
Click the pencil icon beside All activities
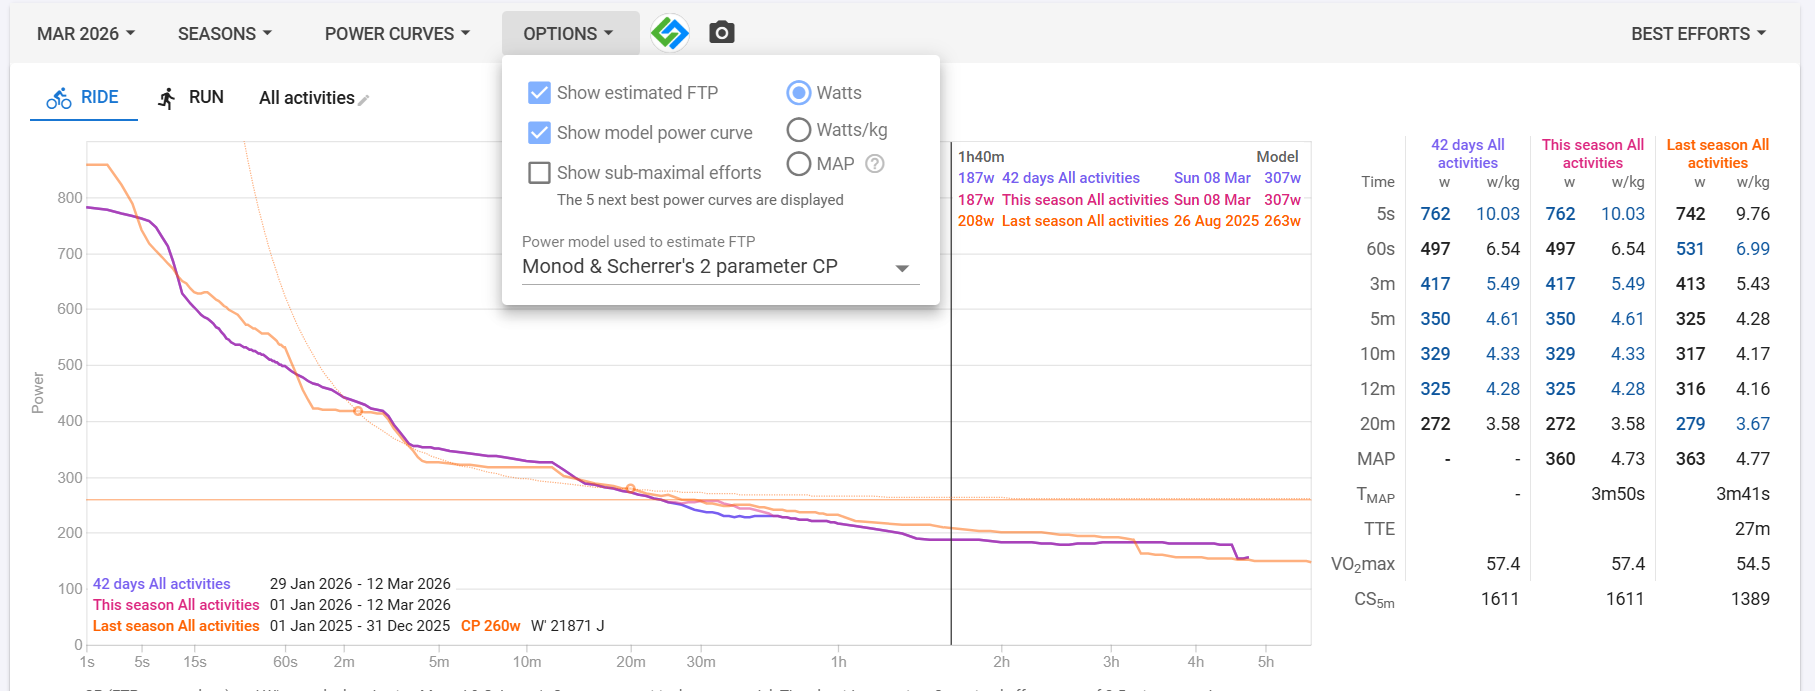(364, 100)
